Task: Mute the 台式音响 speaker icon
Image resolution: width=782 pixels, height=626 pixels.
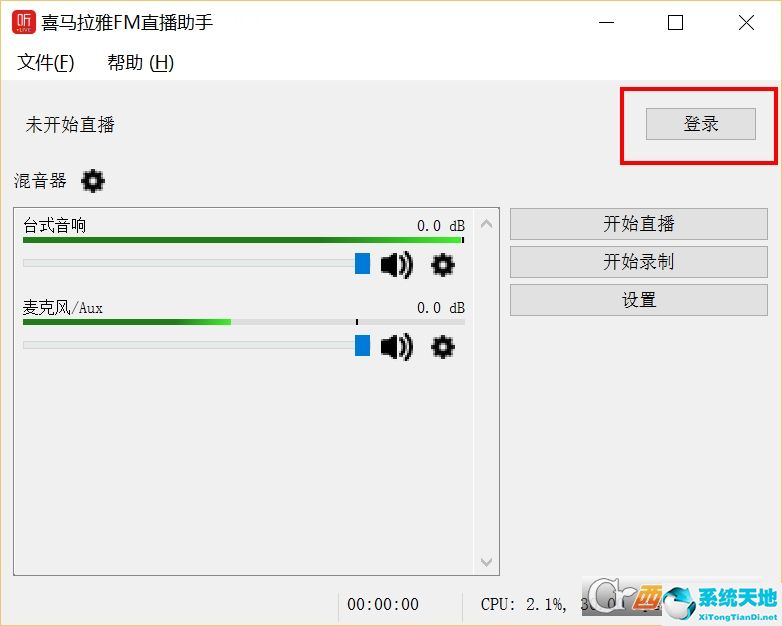Action: pos(397,264)
